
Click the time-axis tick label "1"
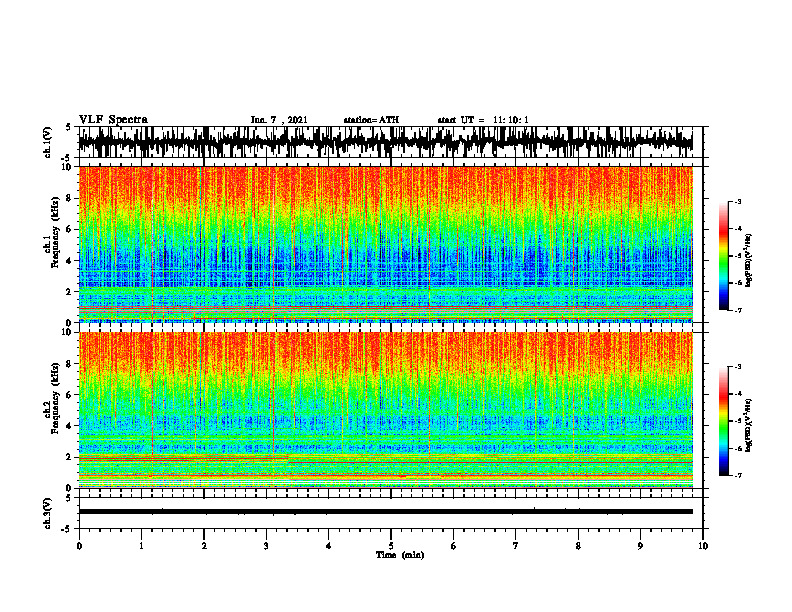point(141,546)
